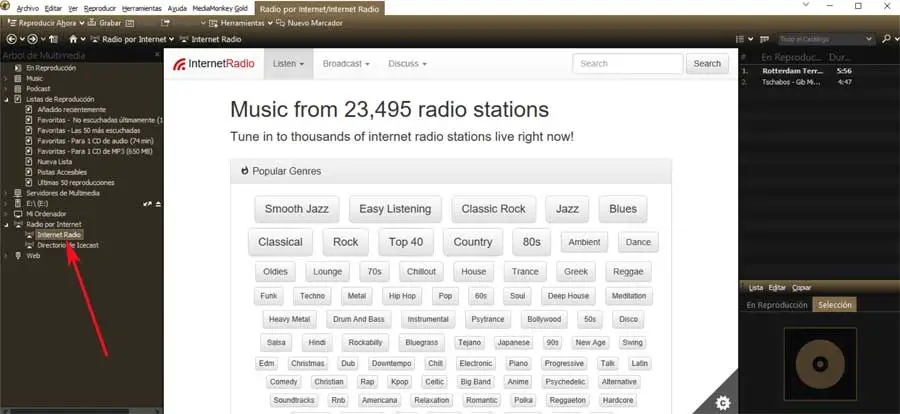The image size is (900, 414).
Task: Click the column layout icon beside the catalog box
Action: pos(764,39)
